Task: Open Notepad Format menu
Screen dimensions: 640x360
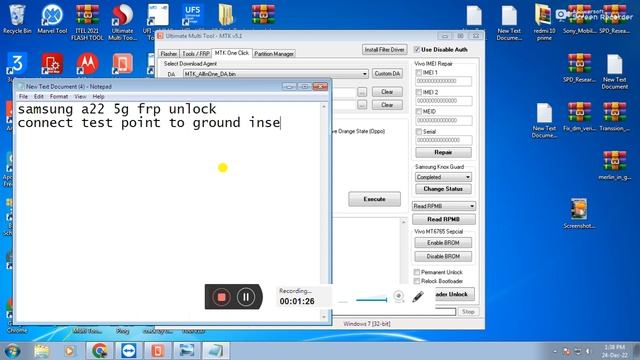Action: [x=59, y=96]
